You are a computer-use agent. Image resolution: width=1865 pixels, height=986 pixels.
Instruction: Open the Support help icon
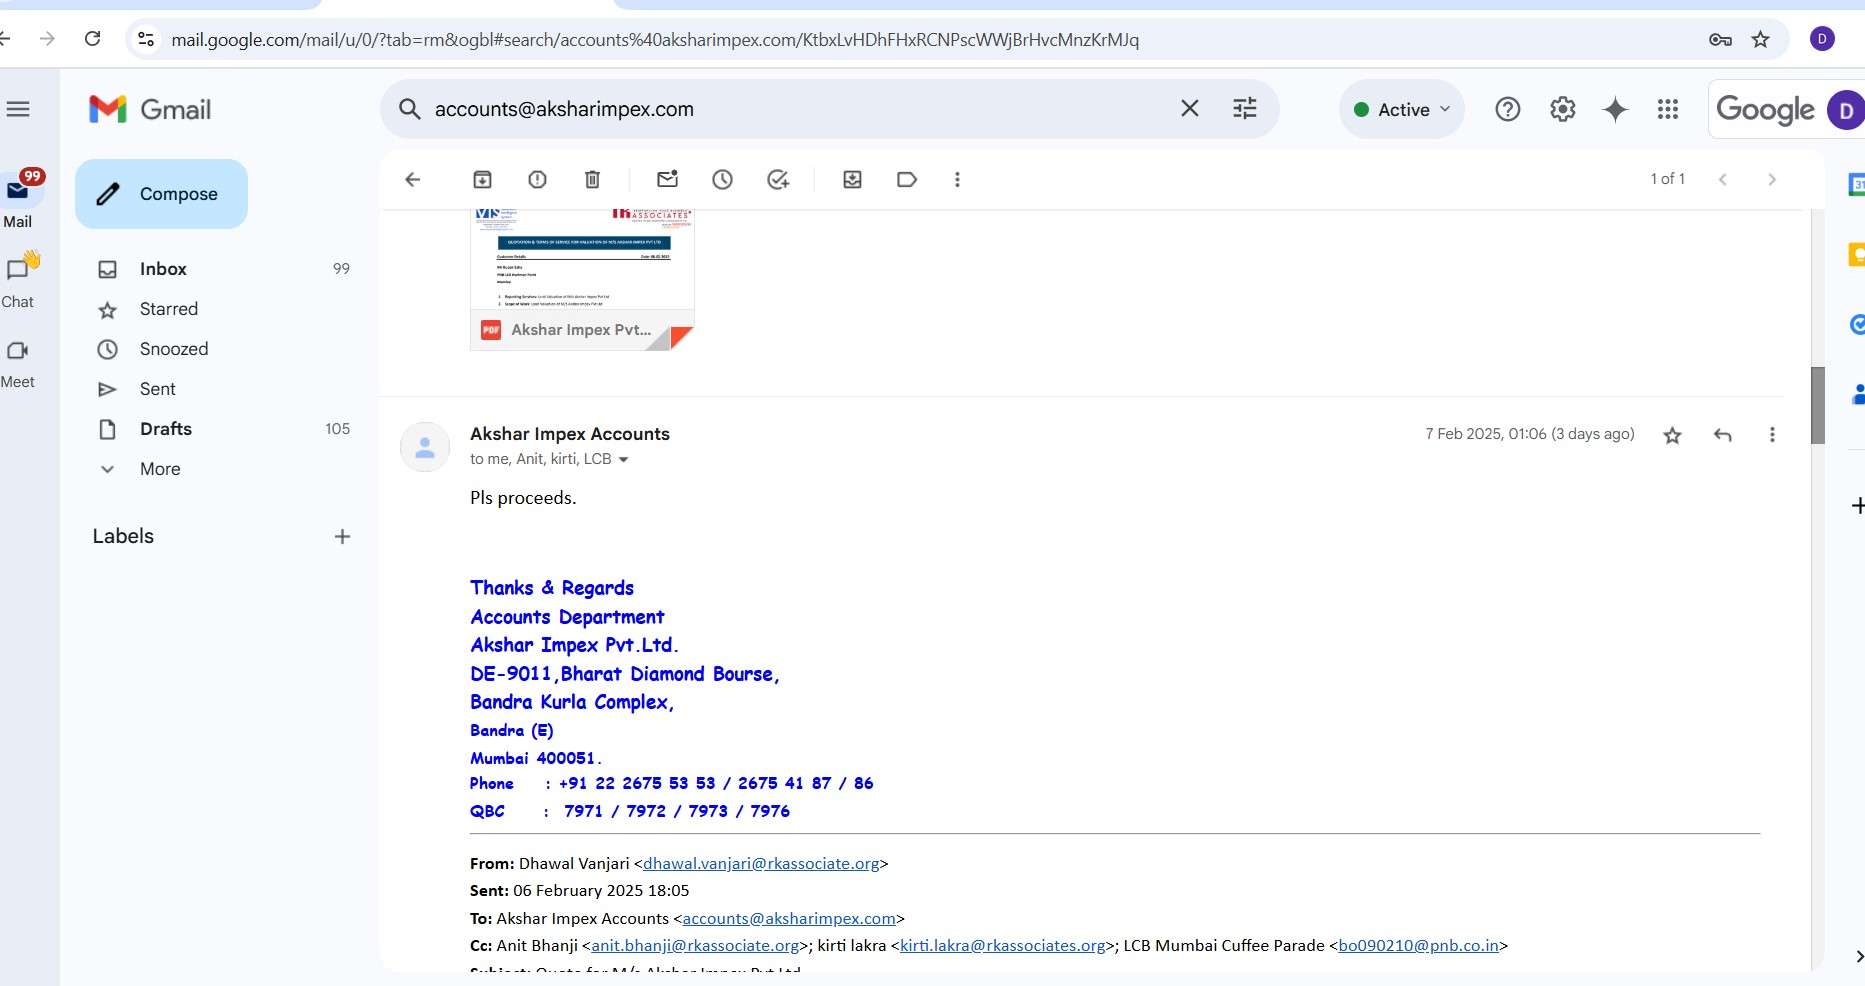tap(1507, 109)
